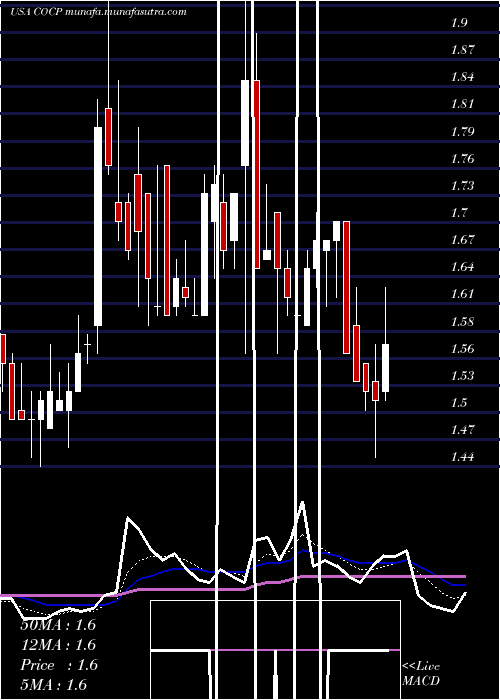The image size is (500, 700).
Task: Click the 1.64 price axis label
Action: click(462, 267)
